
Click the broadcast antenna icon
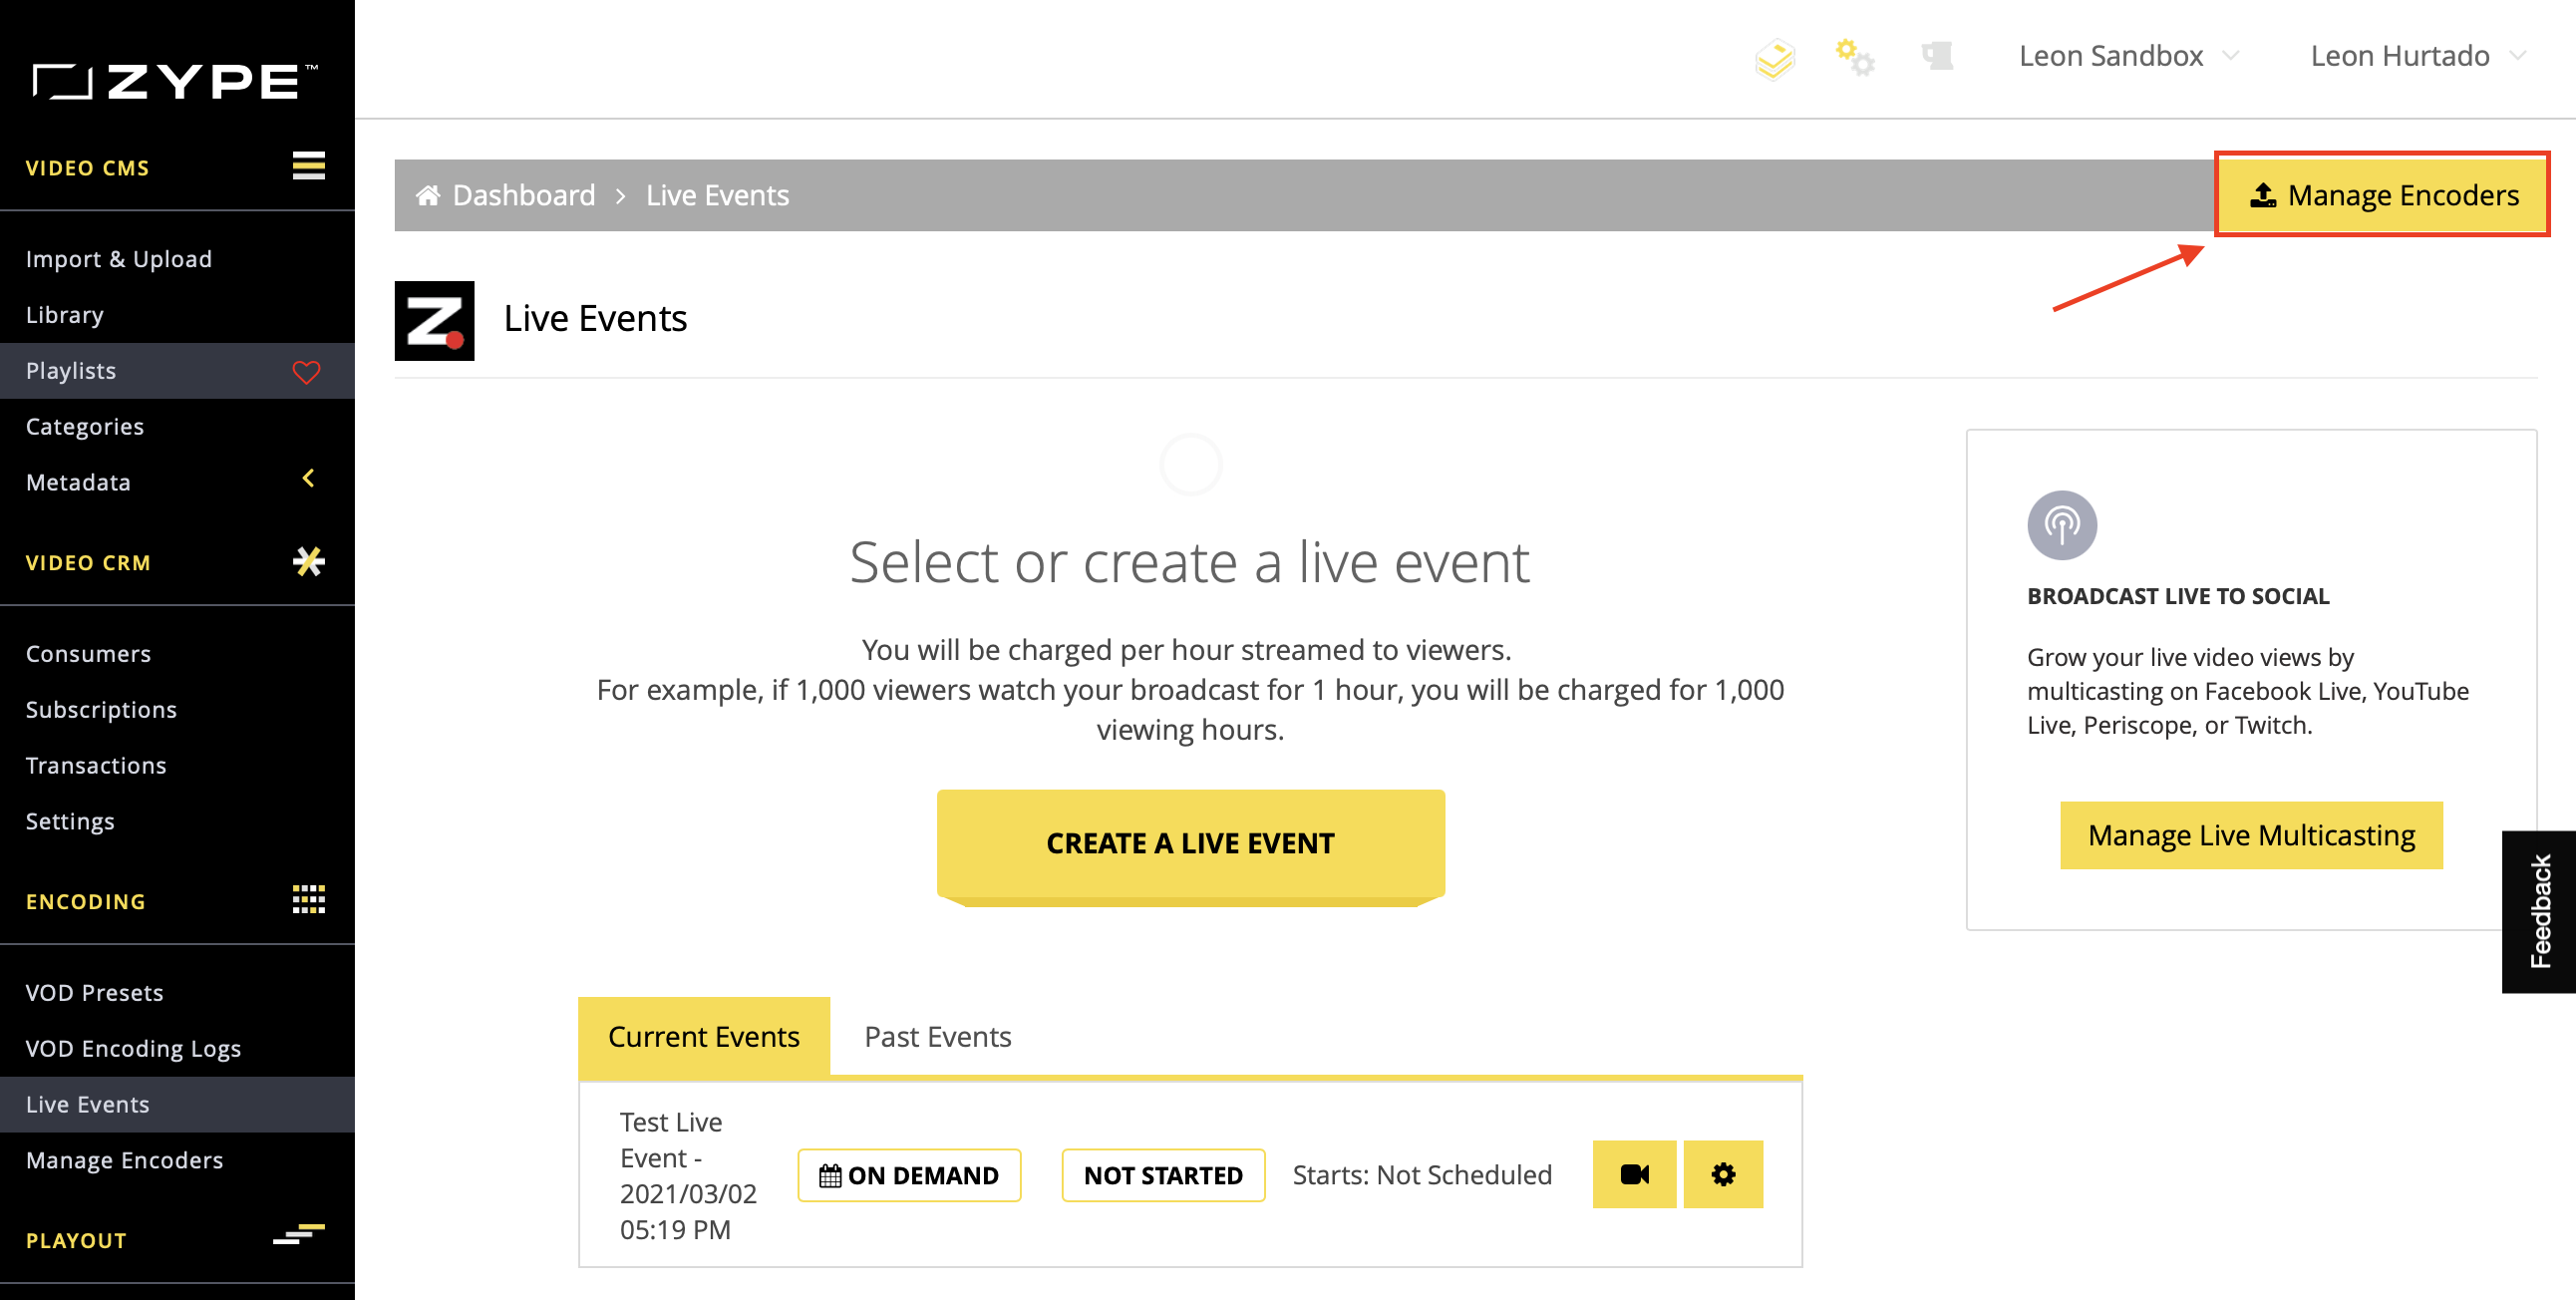(2061, 524)
